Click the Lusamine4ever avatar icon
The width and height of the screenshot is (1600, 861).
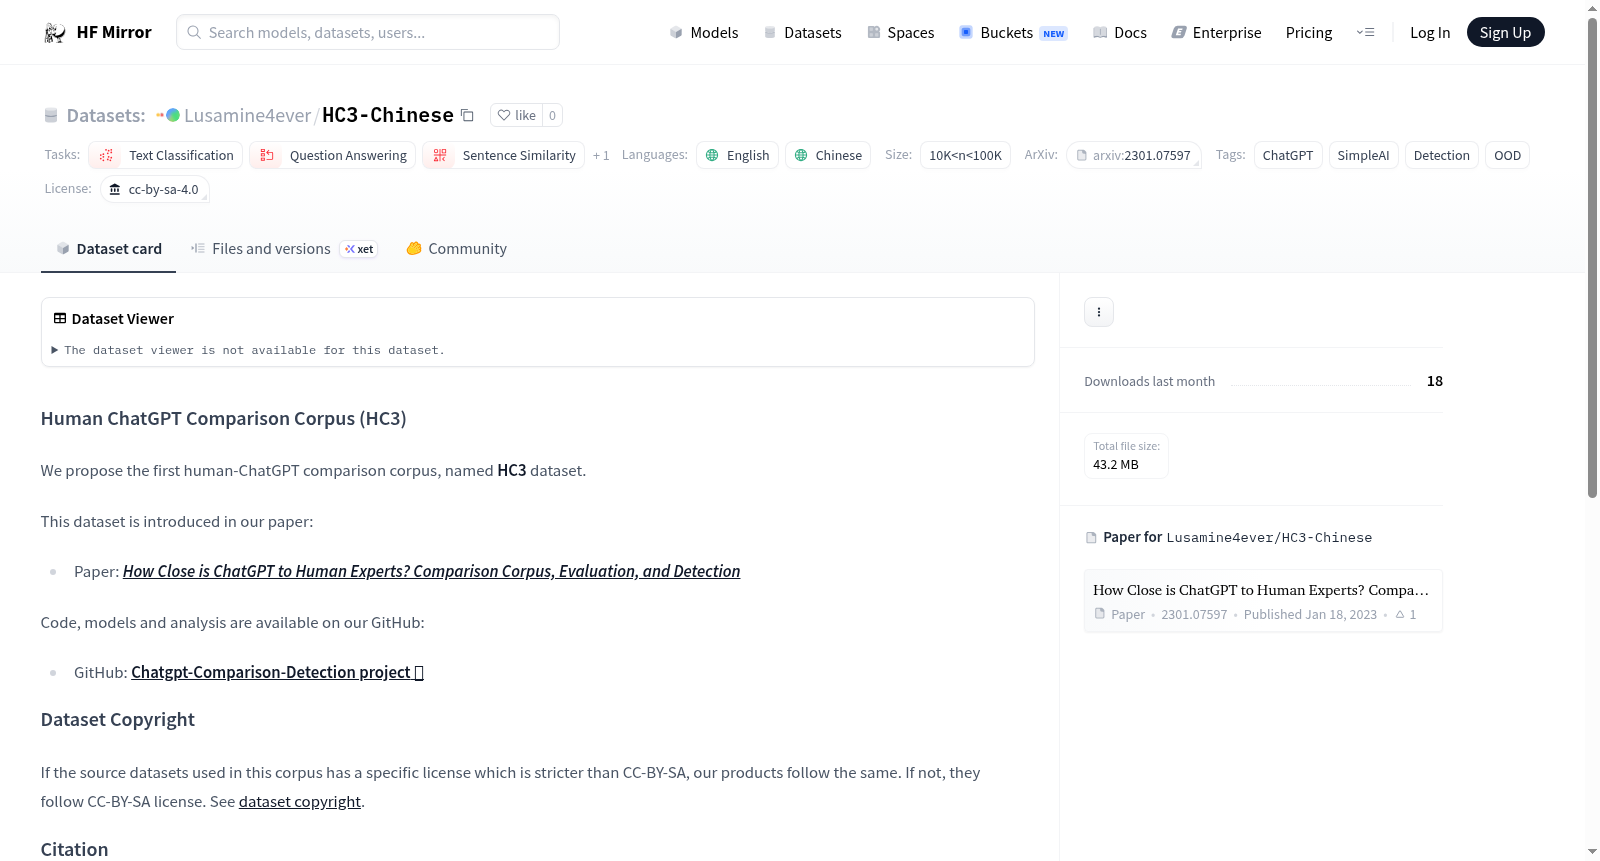173,115
